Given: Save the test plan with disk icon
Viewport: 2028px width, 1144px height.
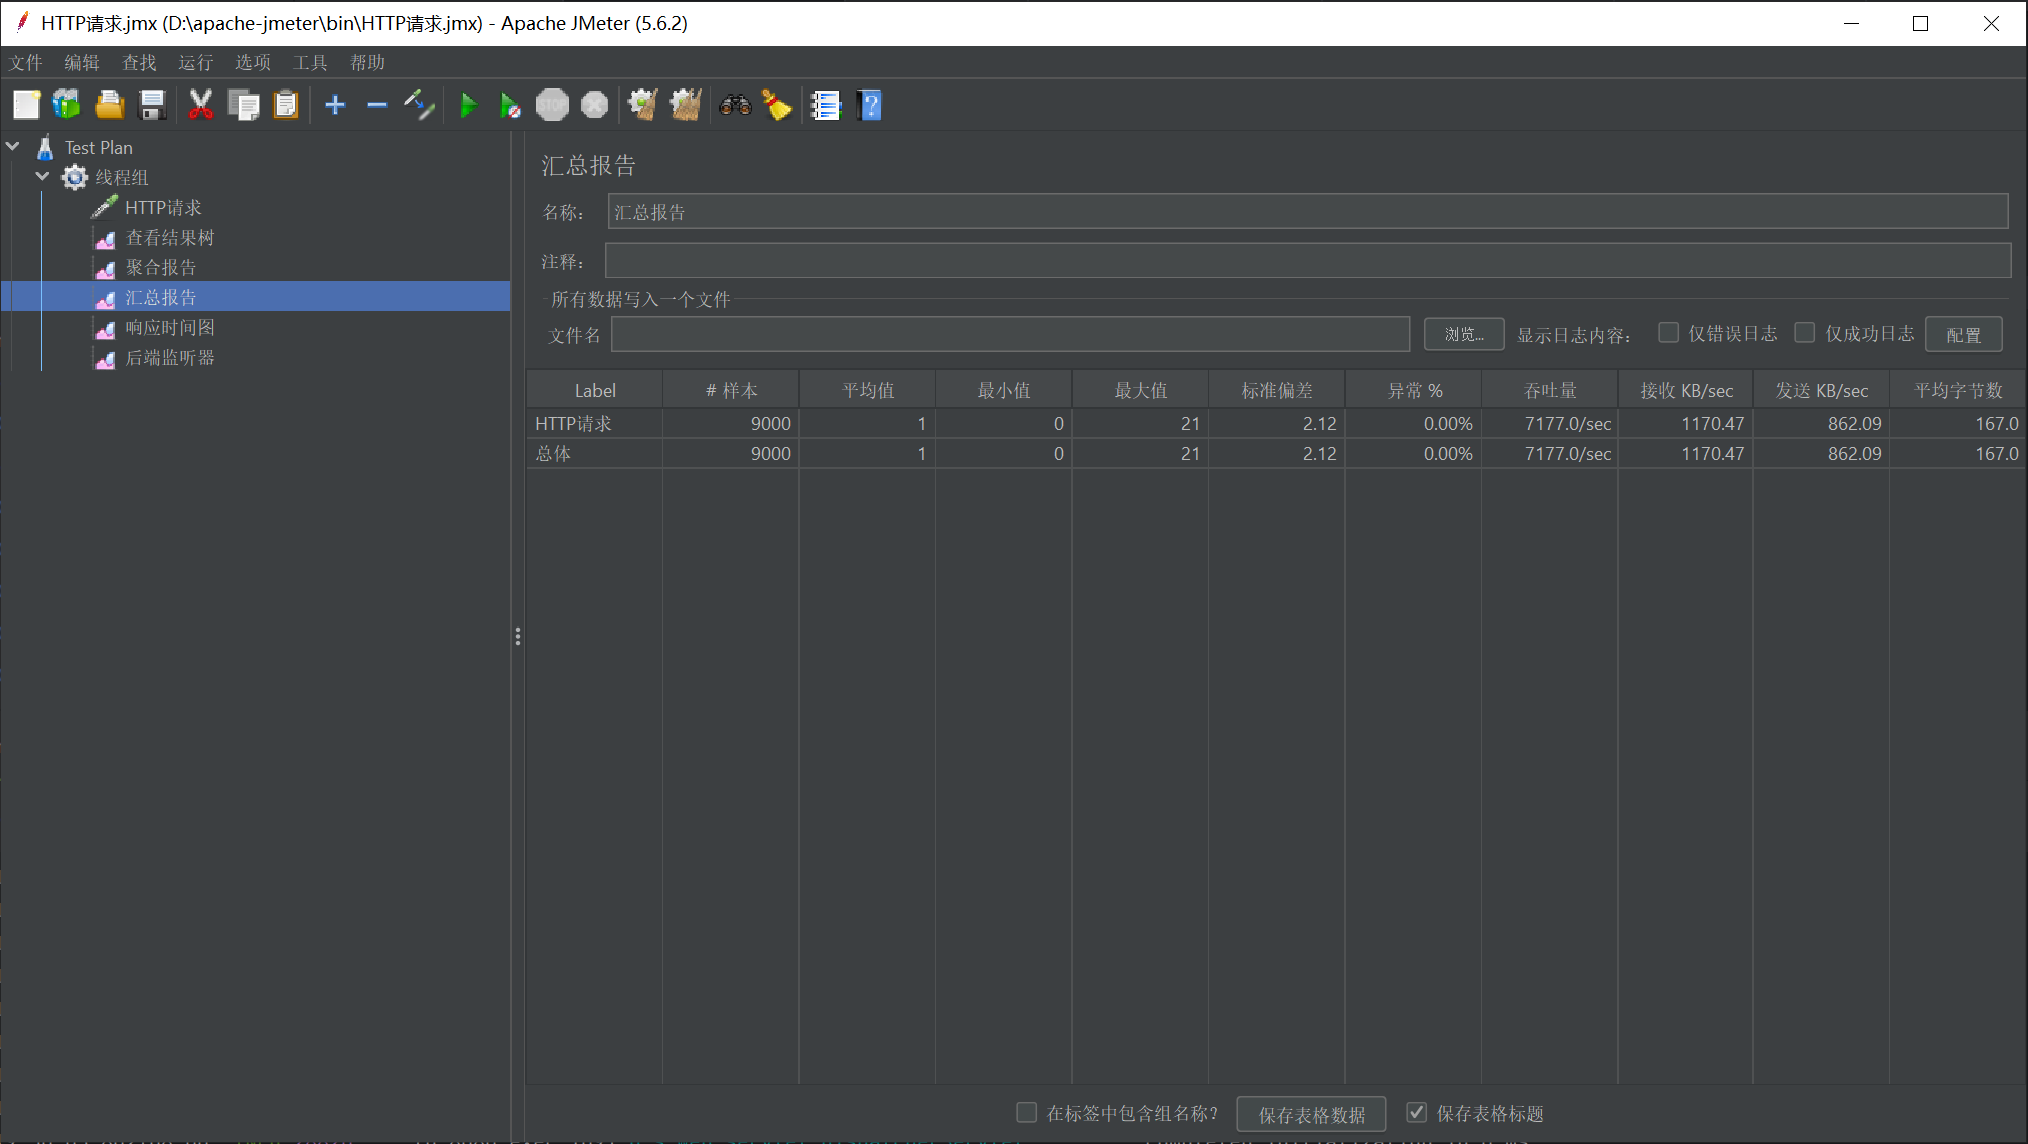Looking at the screenshot, I should [152, 105].
